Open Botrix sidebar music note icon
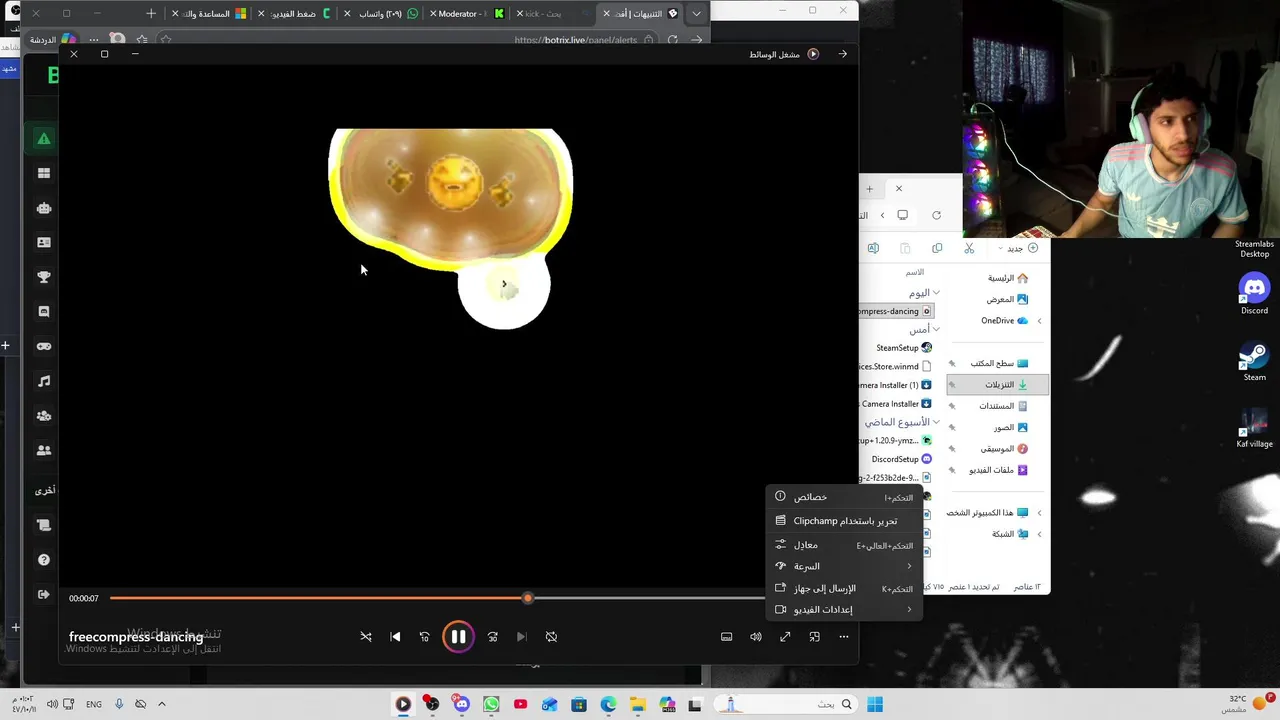The image size is (1280, 720). coord(44,381)
